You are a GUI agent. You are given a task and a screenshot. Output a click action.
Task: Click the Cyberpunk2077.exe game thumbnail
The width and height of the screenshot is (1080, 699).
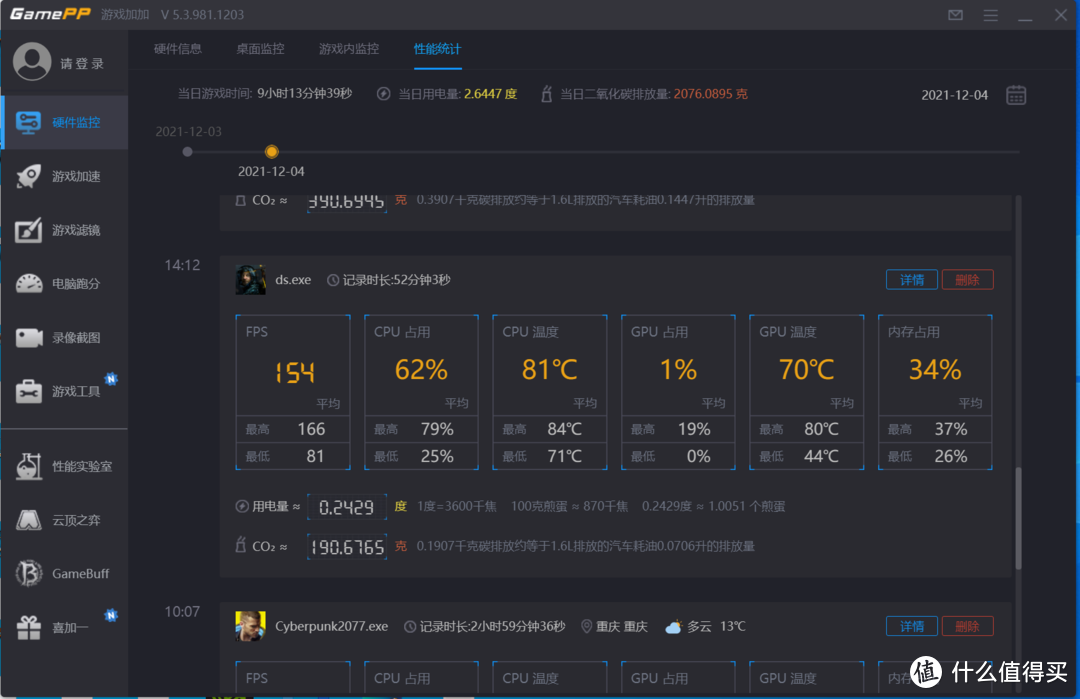(x=251, y=626)
